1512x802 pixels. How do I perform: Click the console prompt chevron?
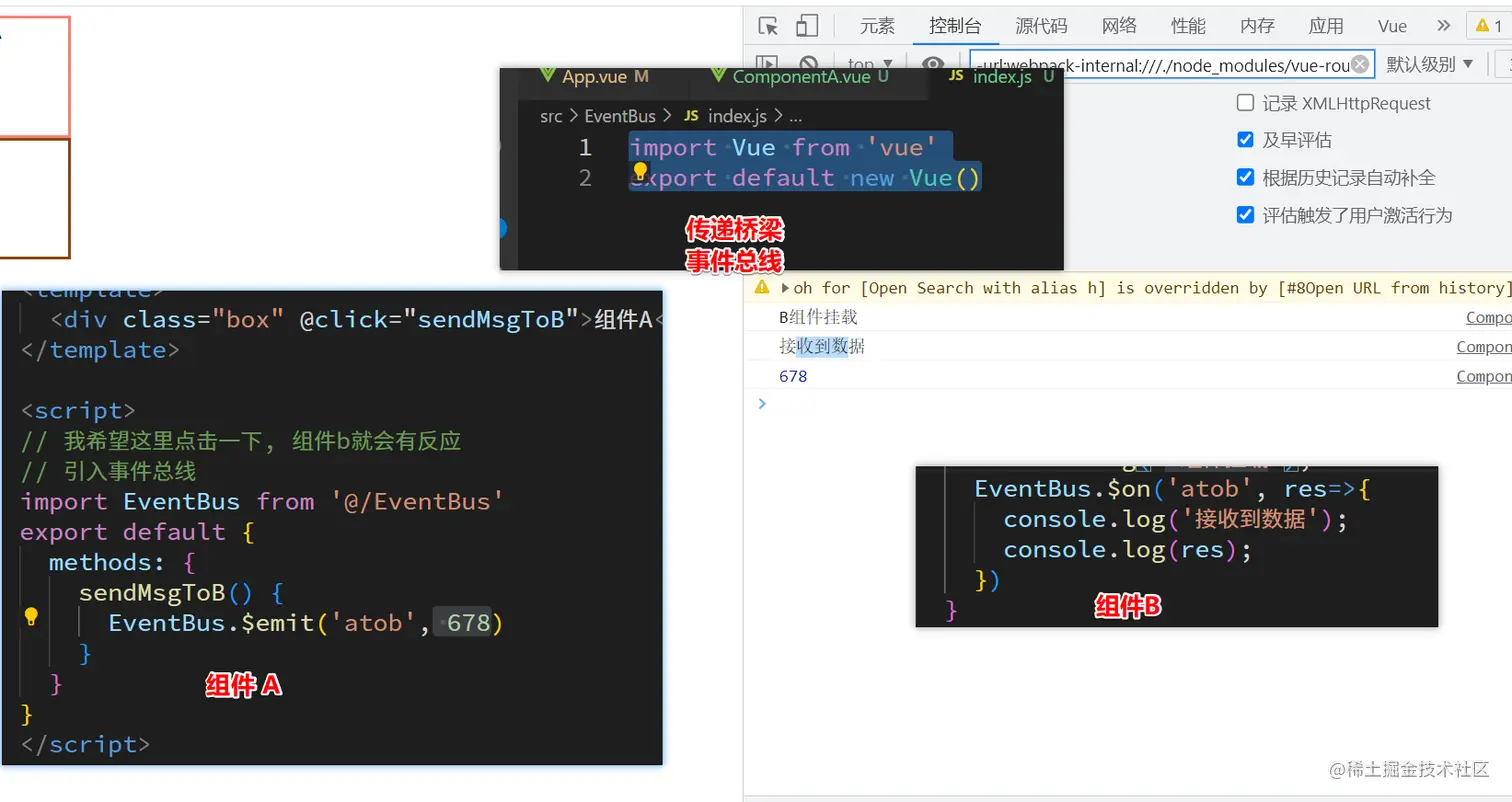click(x=762, y=403)
